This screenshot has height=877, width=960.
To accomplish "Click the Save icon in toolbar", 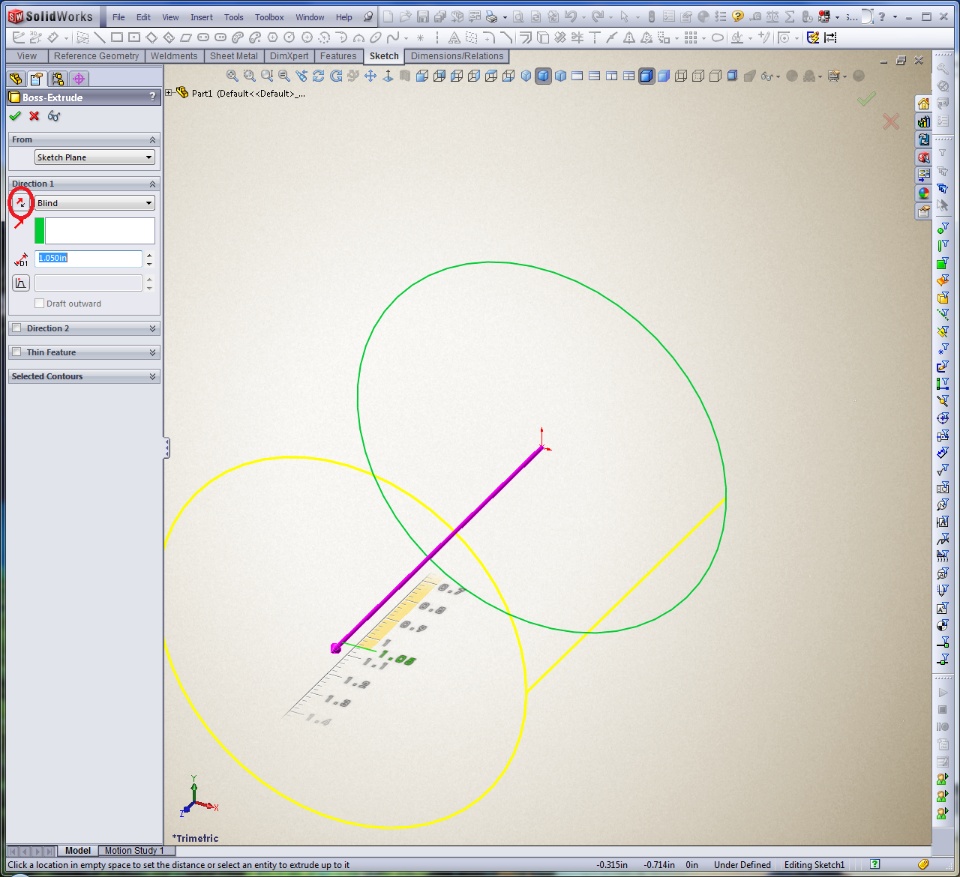I will (x=422, y=17).
